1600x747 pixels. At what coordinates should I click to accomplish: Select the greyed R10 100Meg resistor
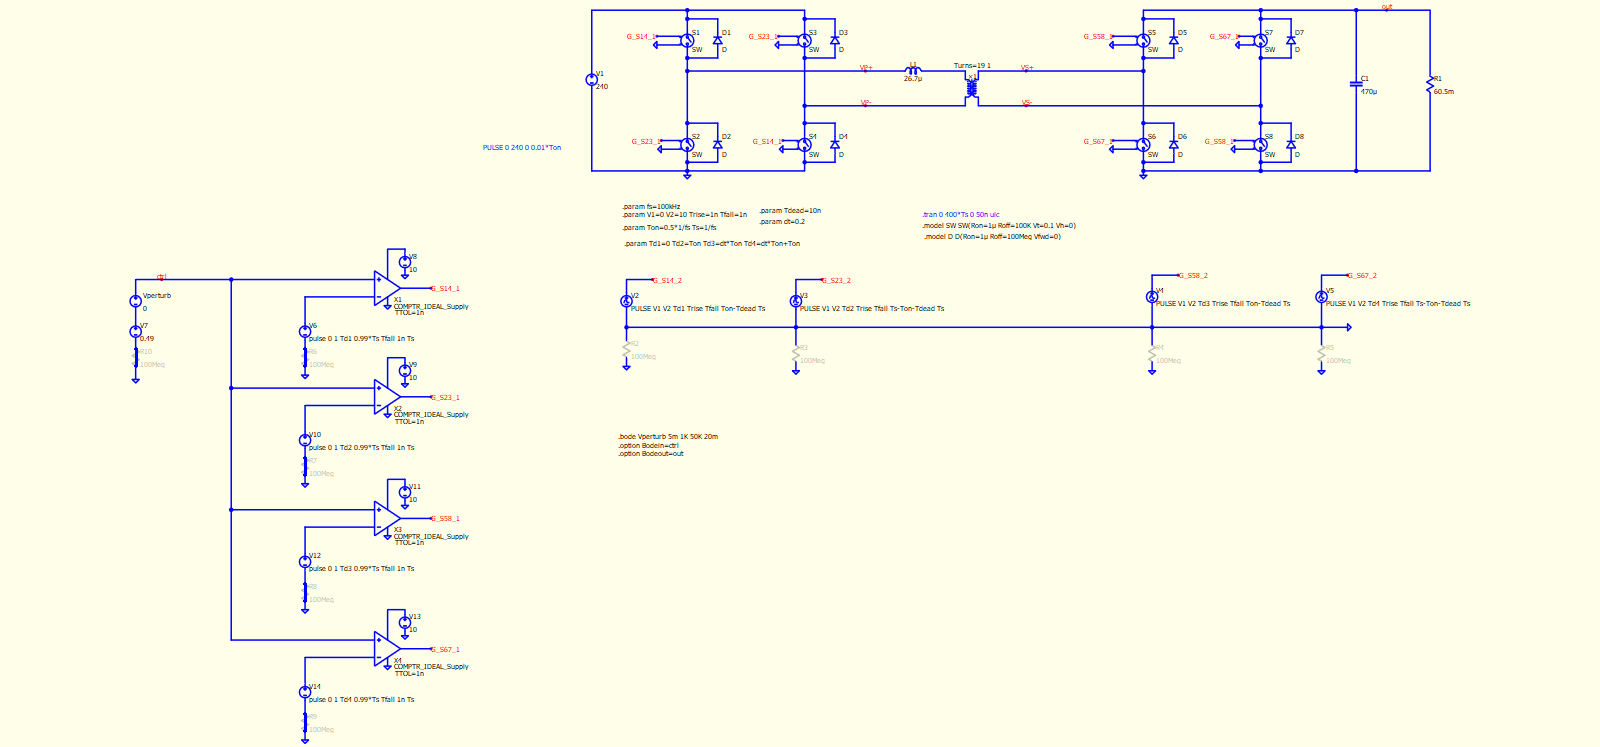[136, 357]
